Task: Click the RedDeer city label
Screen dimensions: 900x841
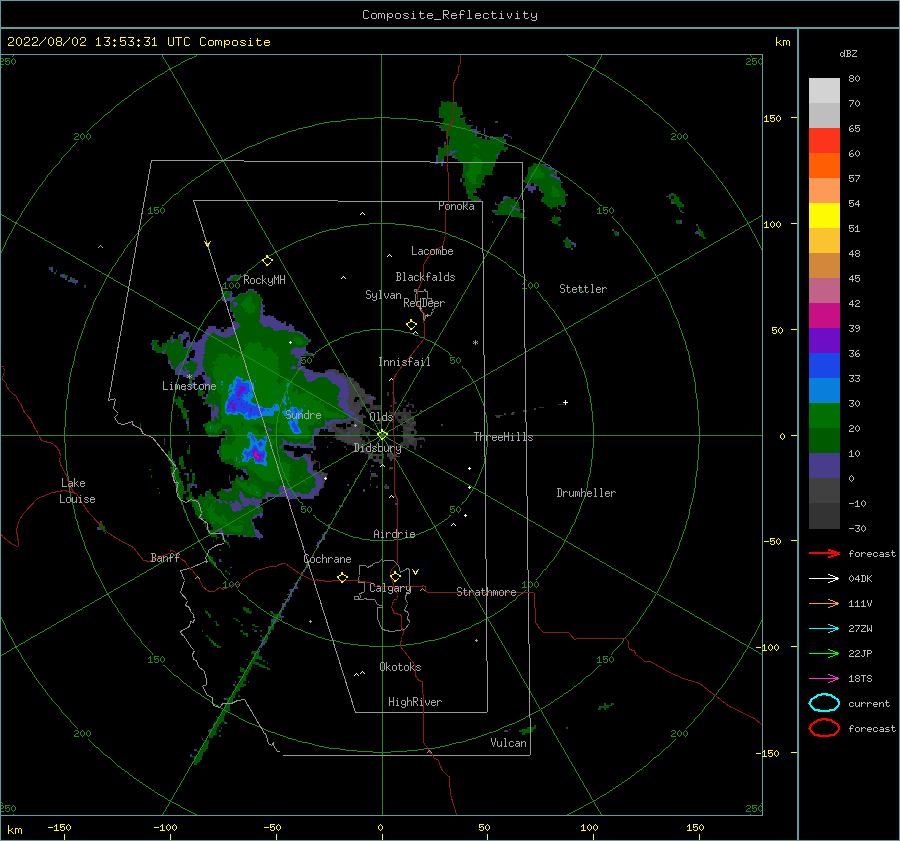Action: pyautogui.click(x=424, y=303)
